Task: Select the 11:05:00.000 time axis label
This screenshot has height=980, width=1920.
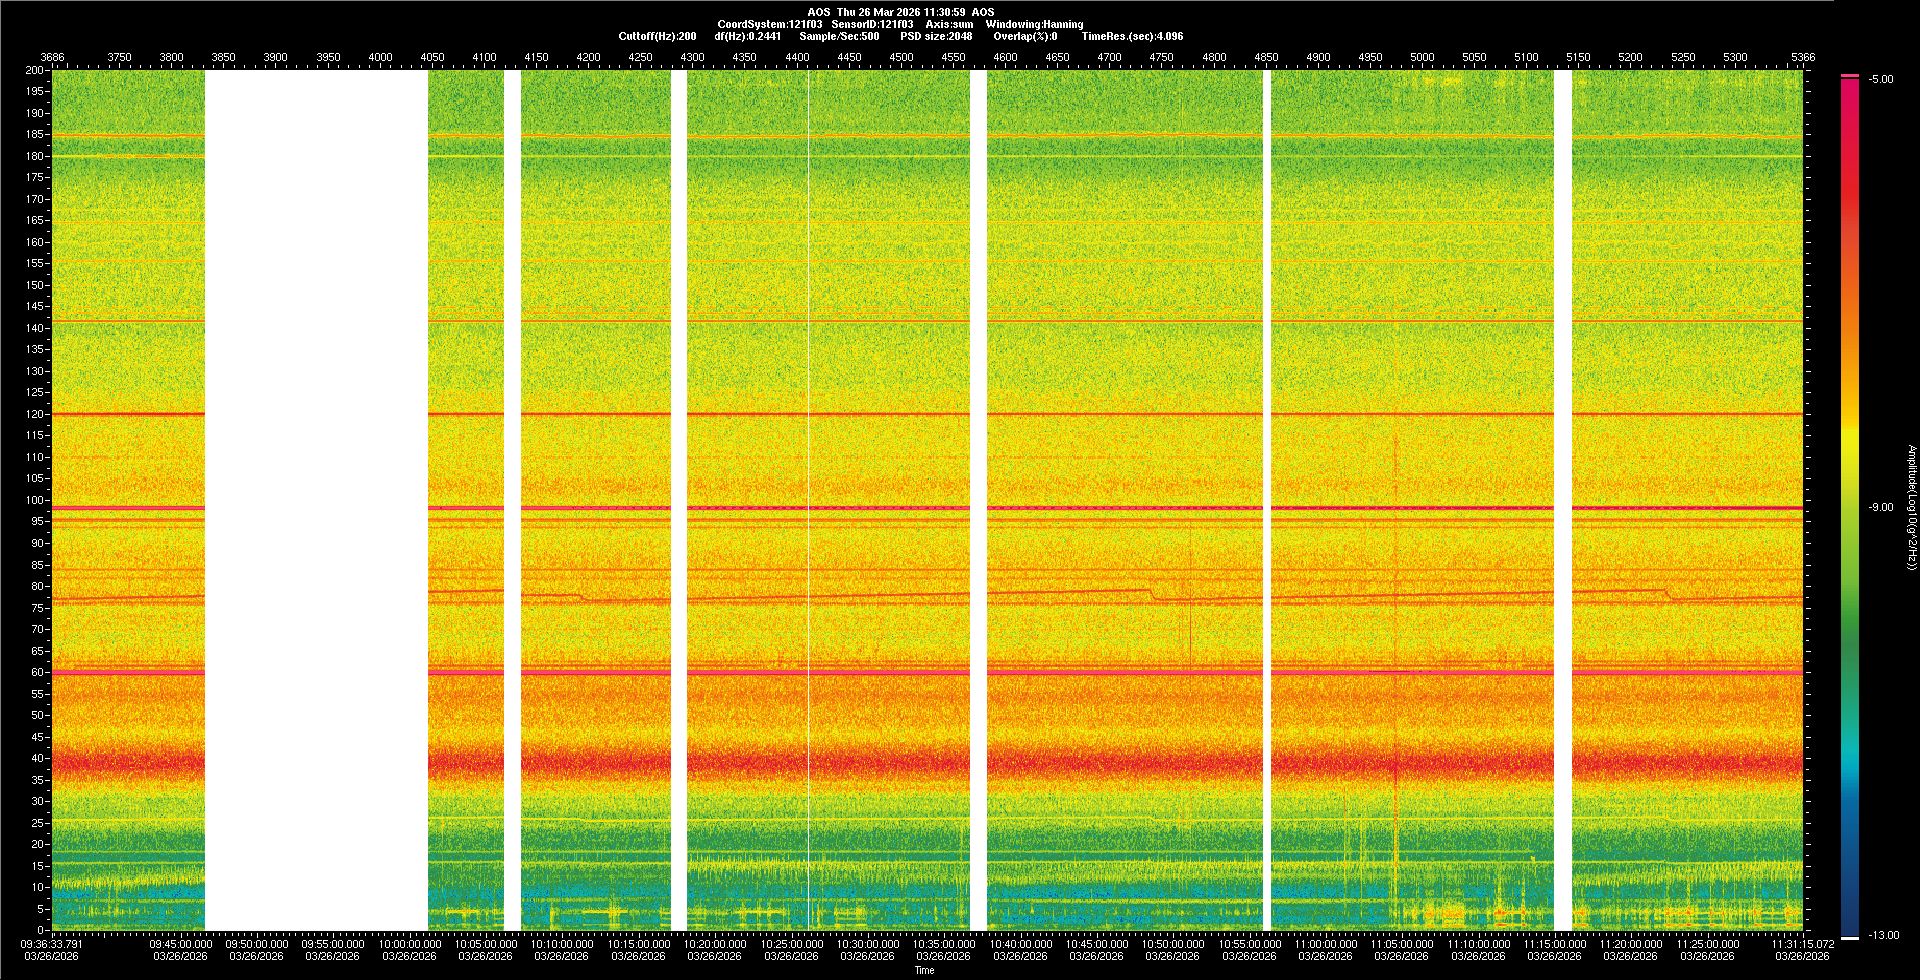Action: tap(1402, 943)
